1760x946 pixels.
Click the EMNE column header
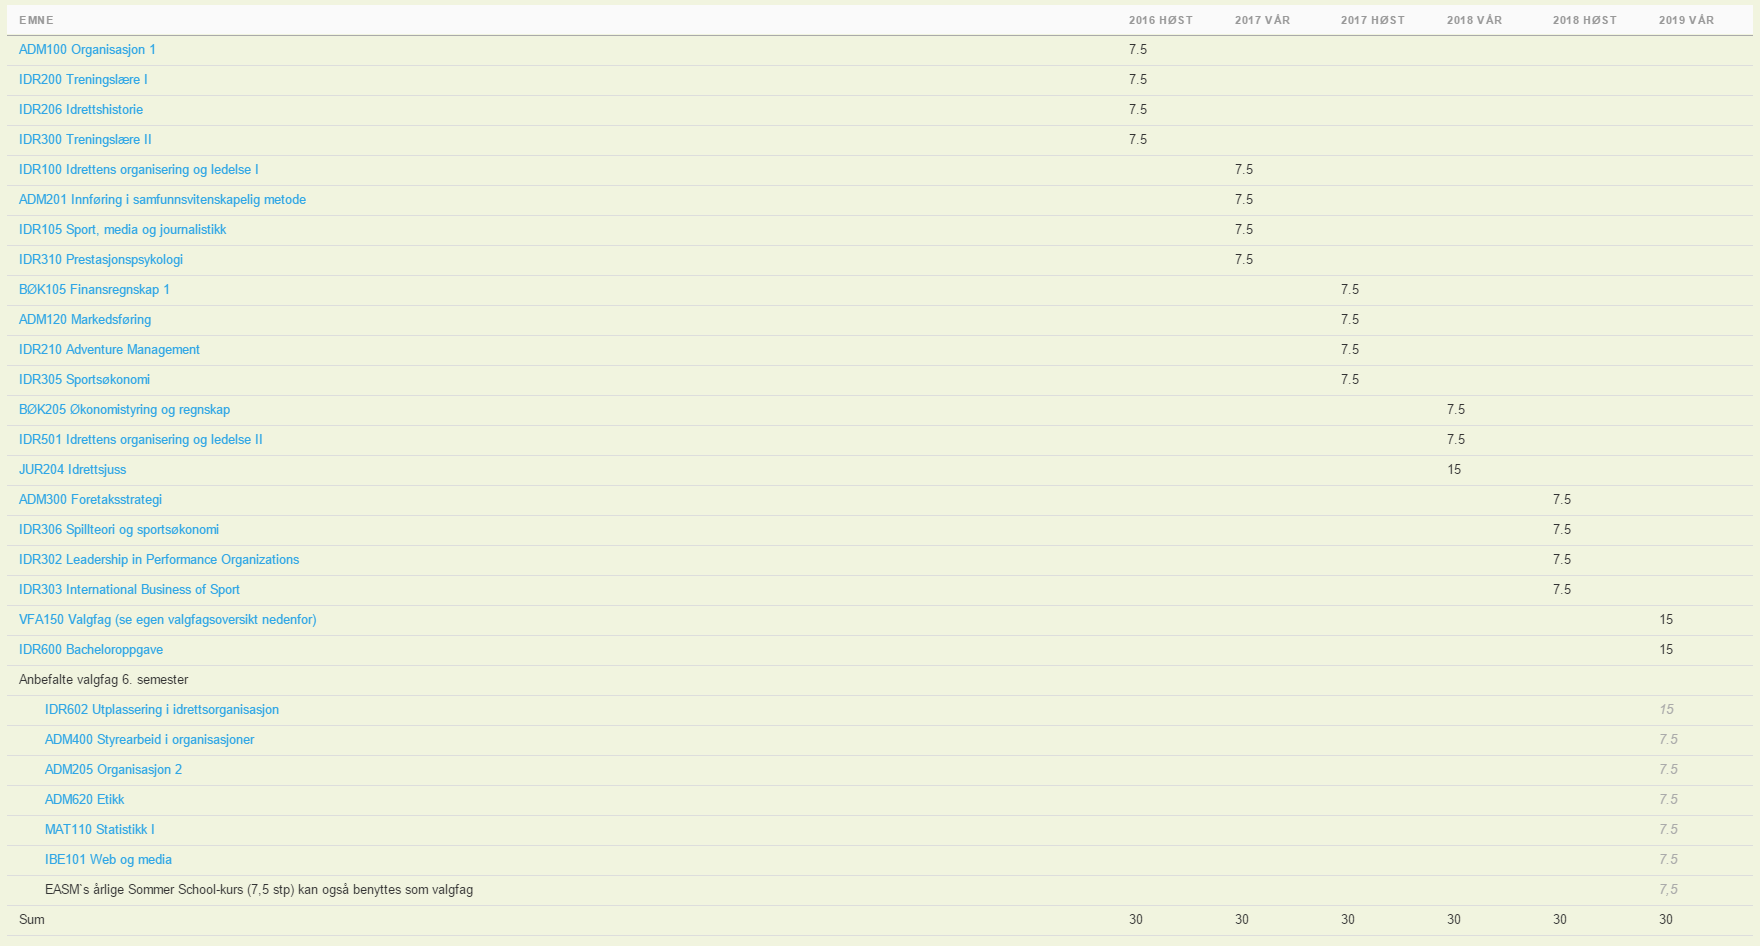36,20
